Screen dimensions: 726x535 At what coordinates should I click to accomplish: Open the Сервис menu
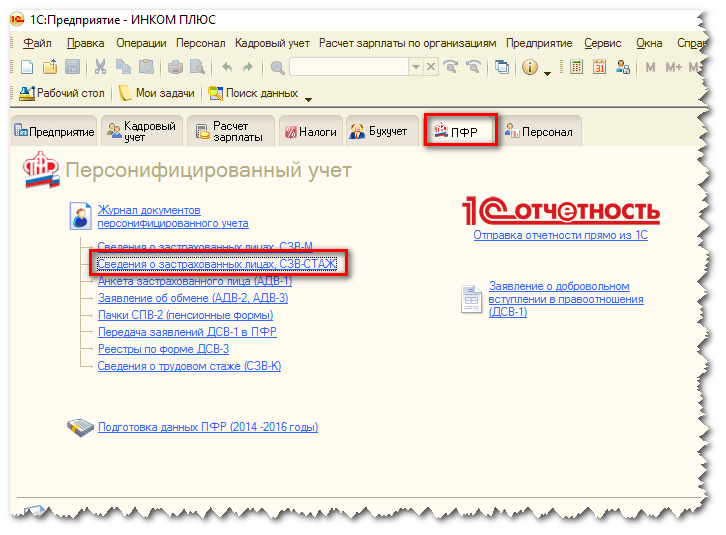602,43
